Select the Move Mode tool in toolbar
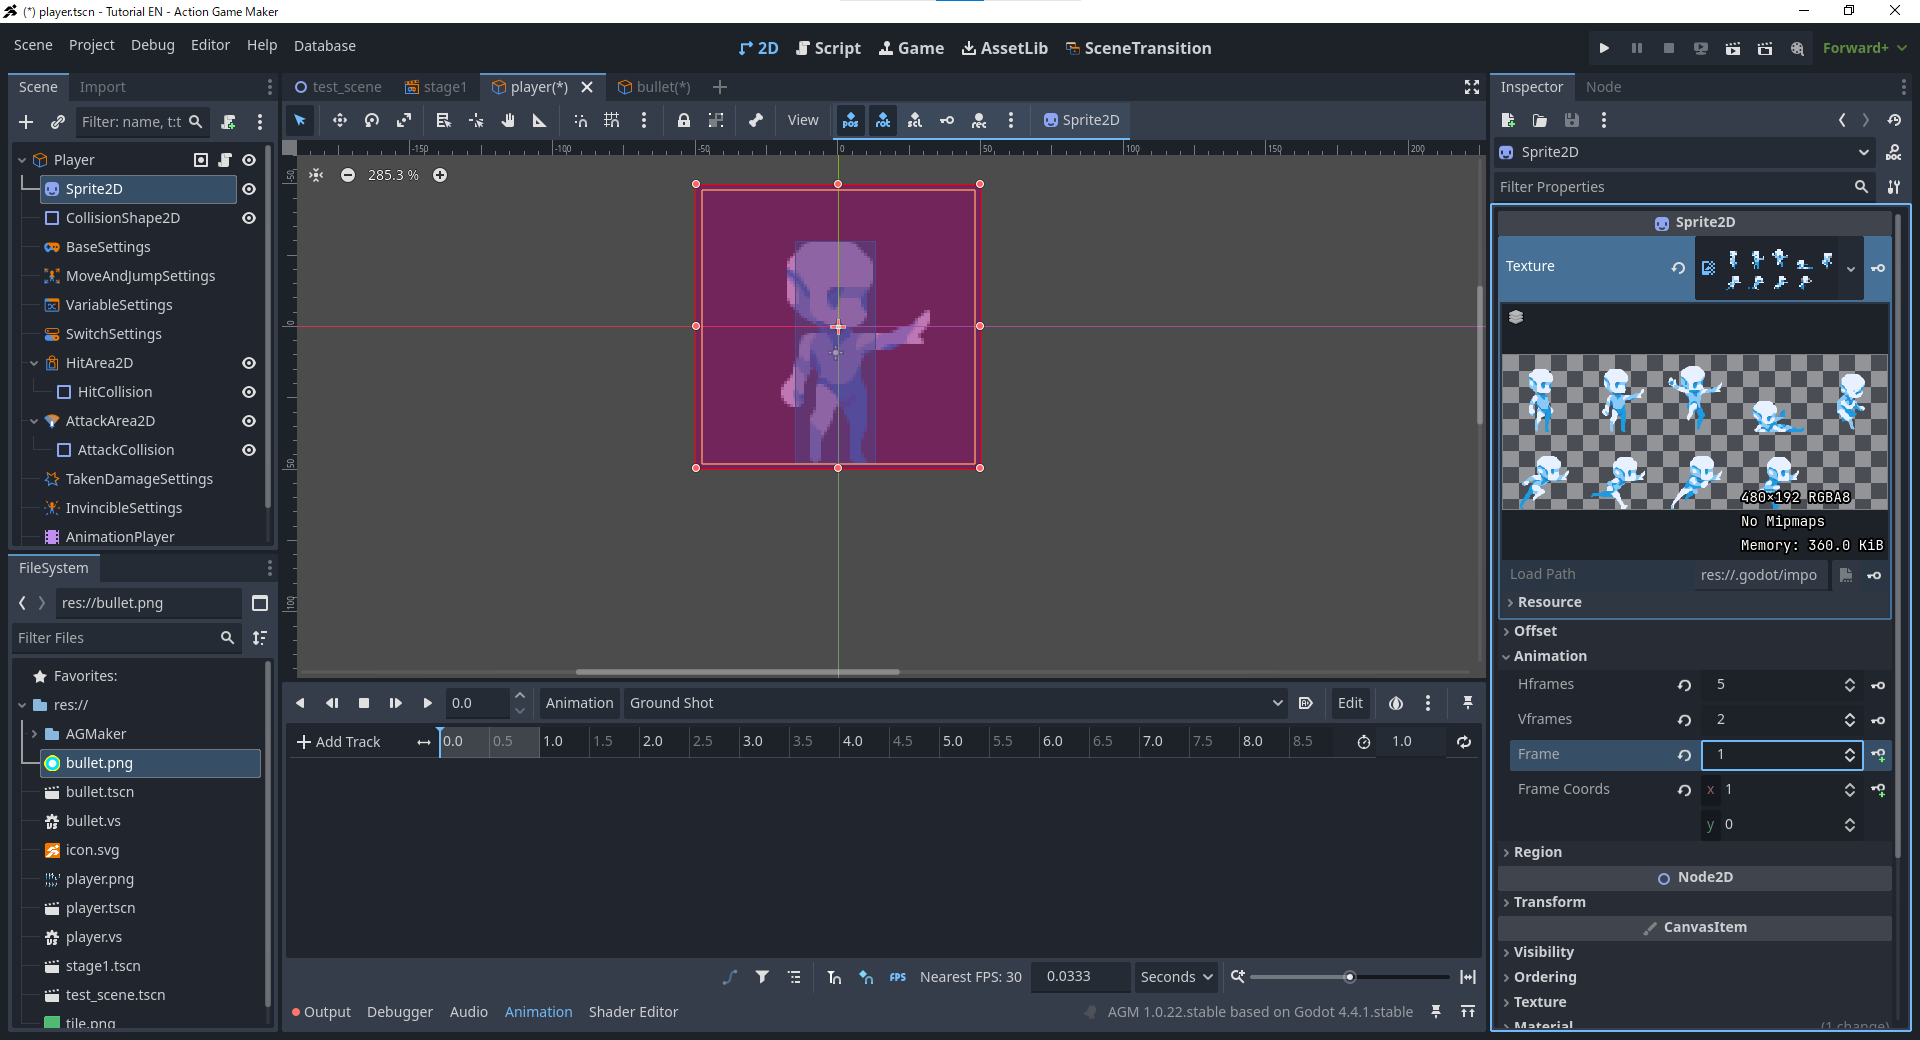This screenshot has width=1920, height=1040. point(340,120)
